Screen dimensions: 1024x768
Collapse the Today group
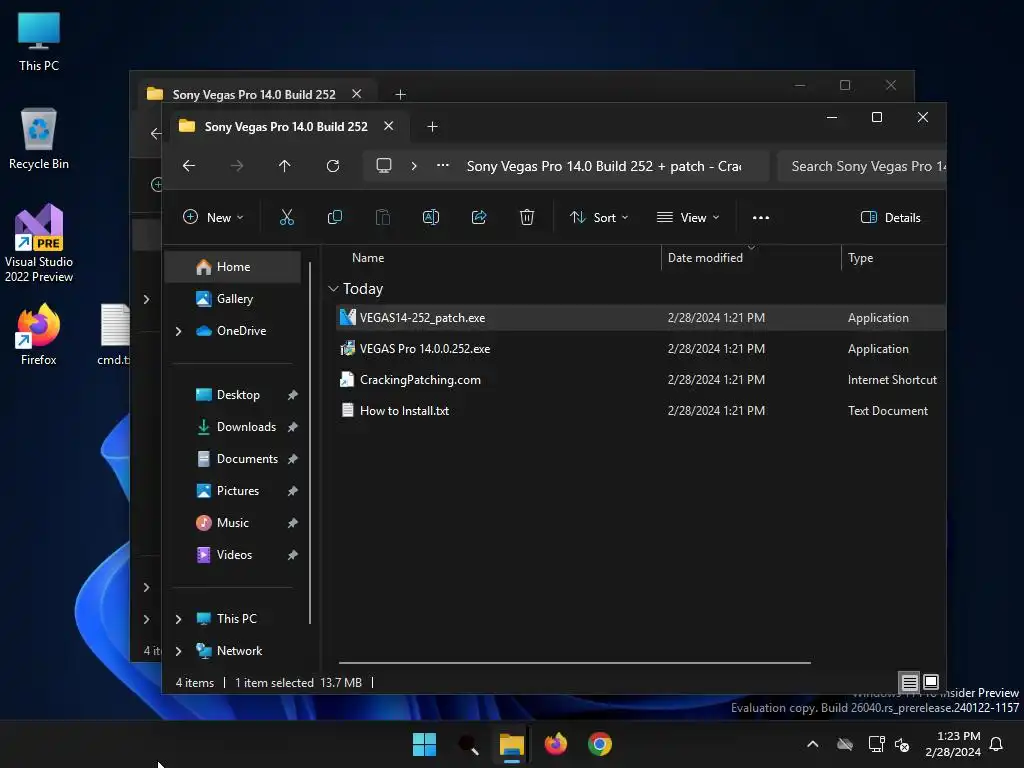tap(333, 289)
